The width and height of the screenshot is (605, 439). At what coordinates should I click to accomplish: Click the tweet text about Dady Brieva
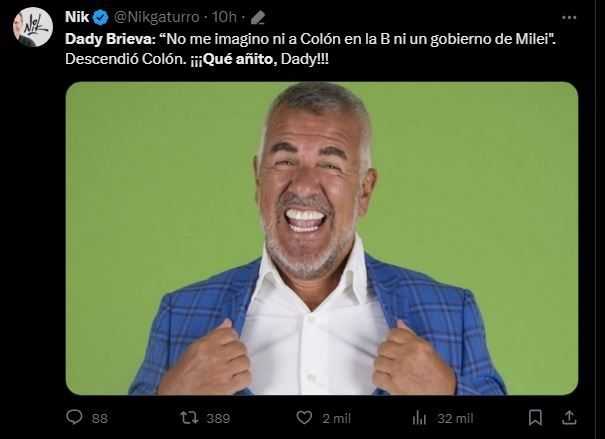tap(310, 49)
